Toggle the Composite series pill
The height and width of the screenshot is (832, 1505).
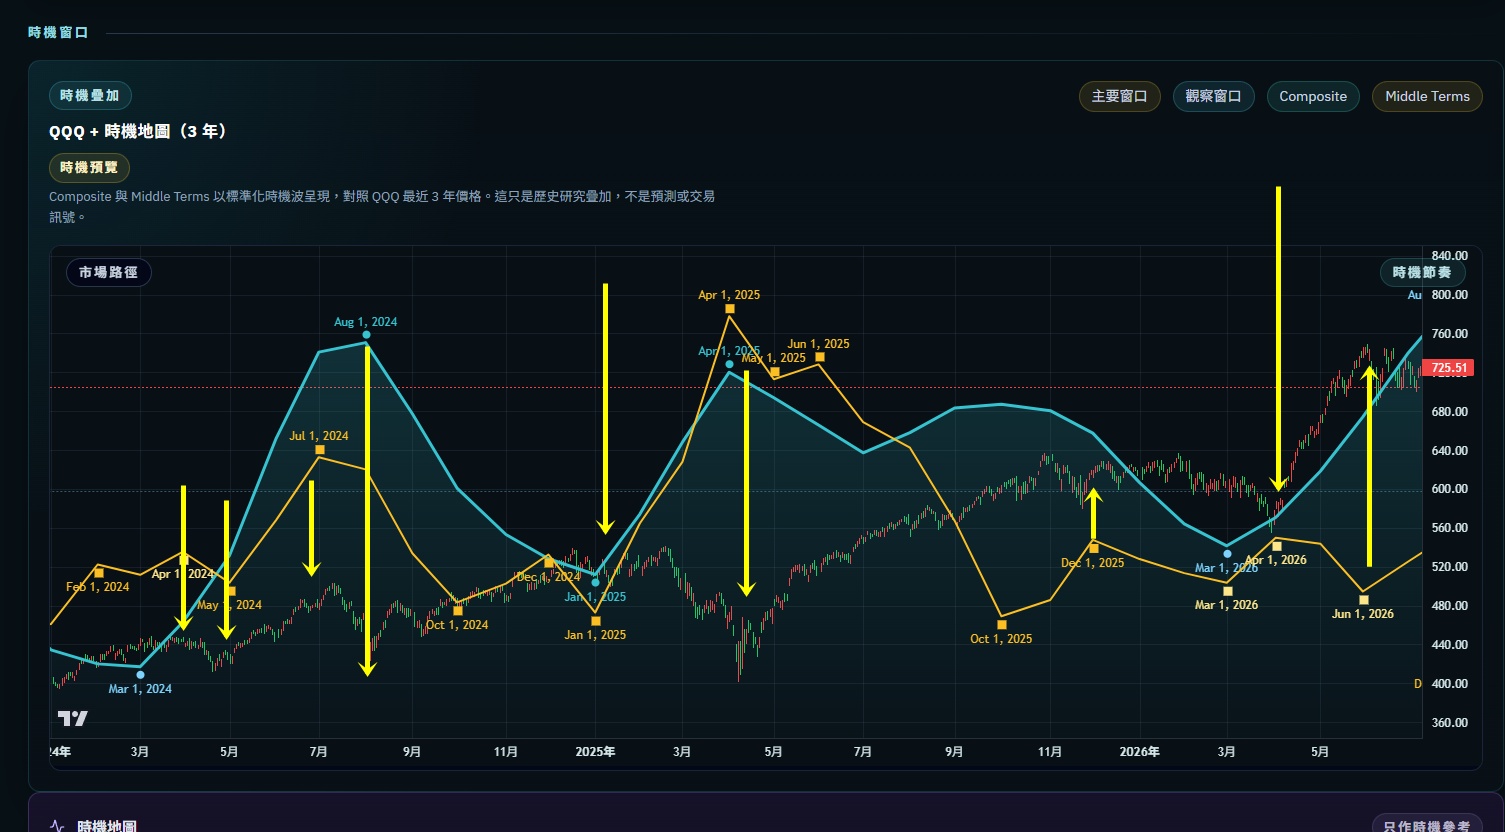pos(1313,96)
